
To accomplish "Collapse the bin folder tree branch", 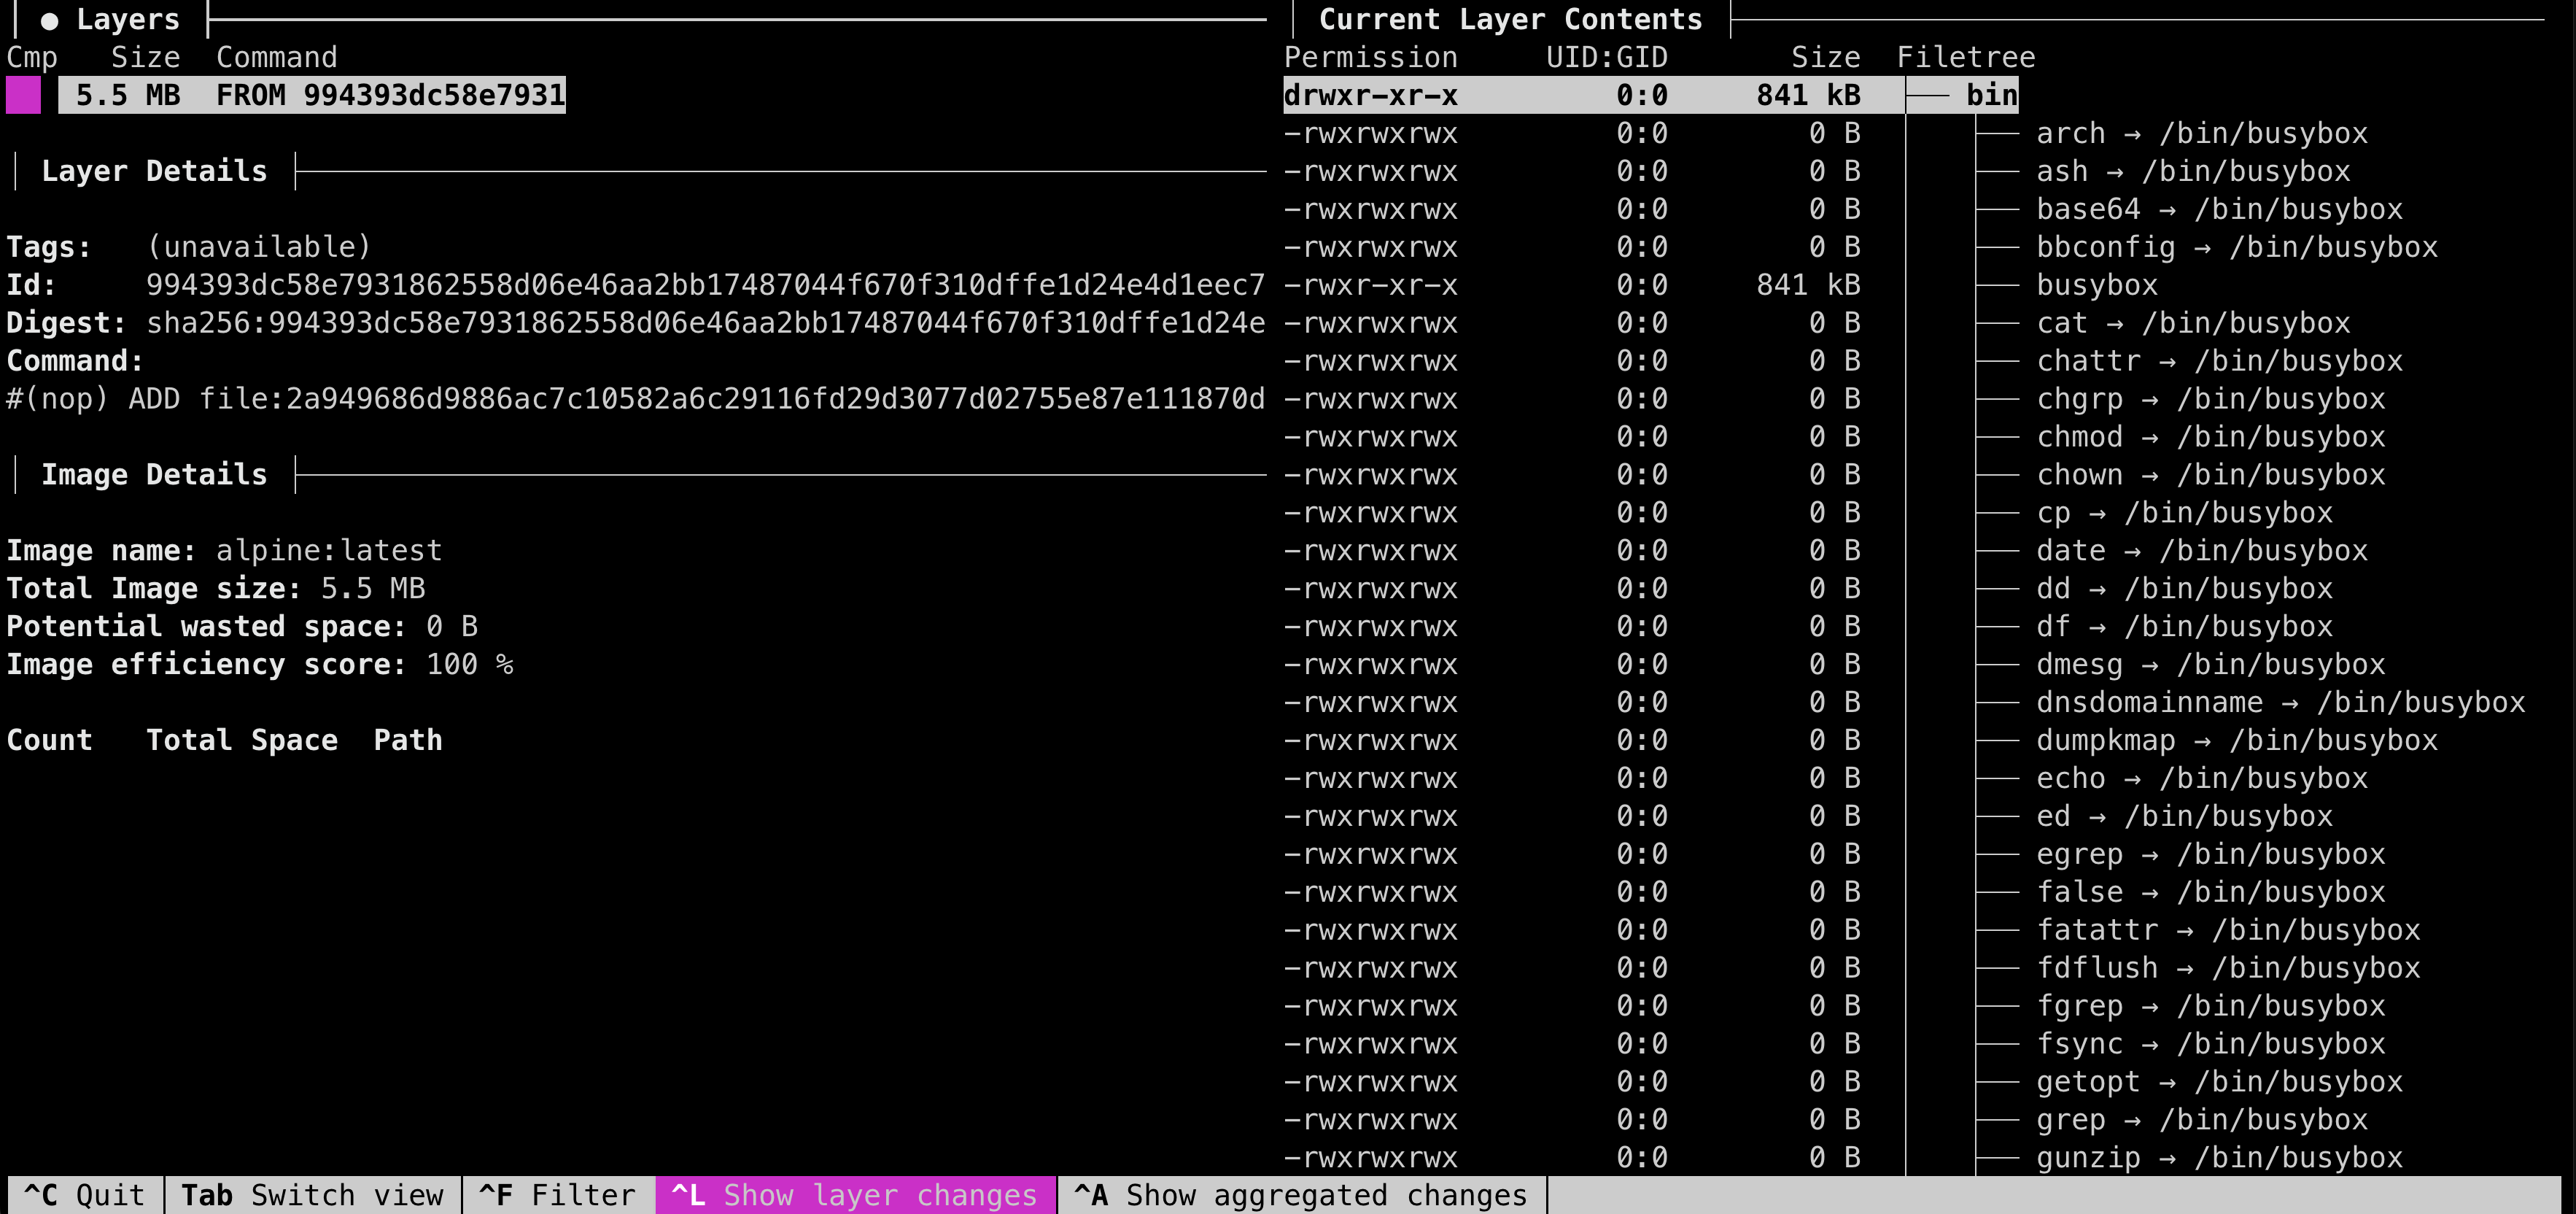I will click(1928, 95).
